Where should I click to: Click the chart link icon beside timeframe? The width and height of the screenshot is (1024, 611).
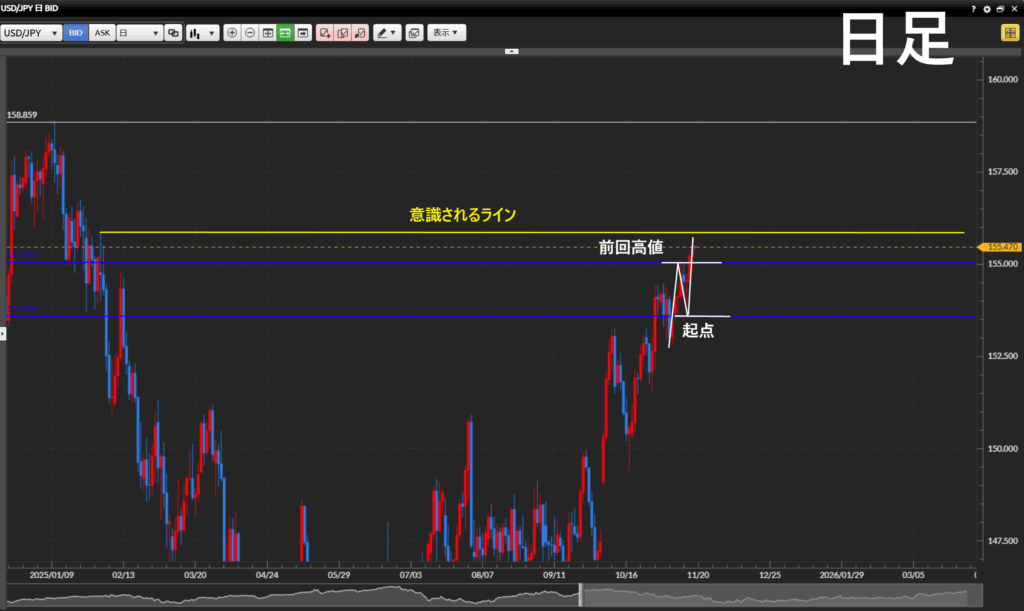point(173,33)
